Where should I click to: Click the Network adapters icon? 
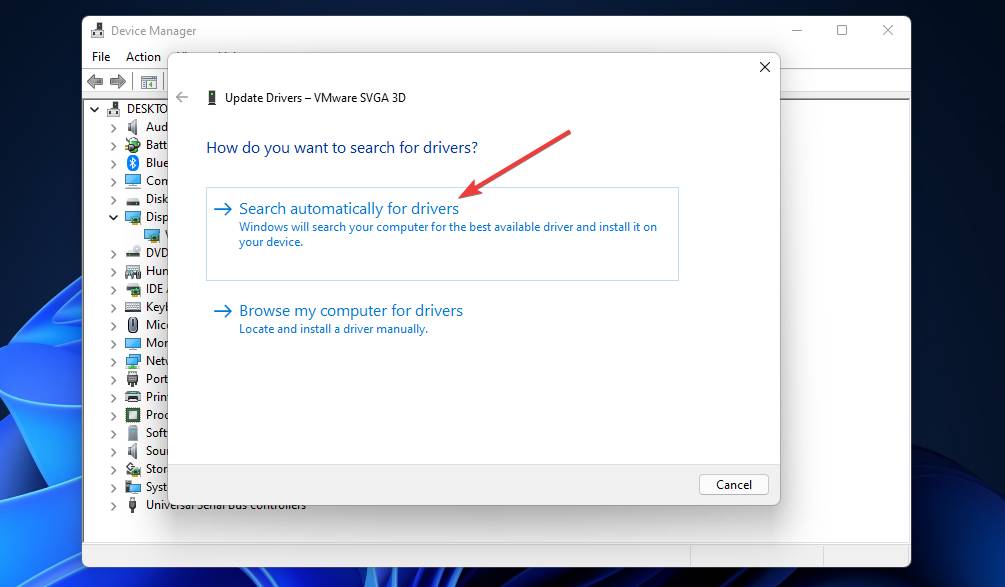[133, 361]
